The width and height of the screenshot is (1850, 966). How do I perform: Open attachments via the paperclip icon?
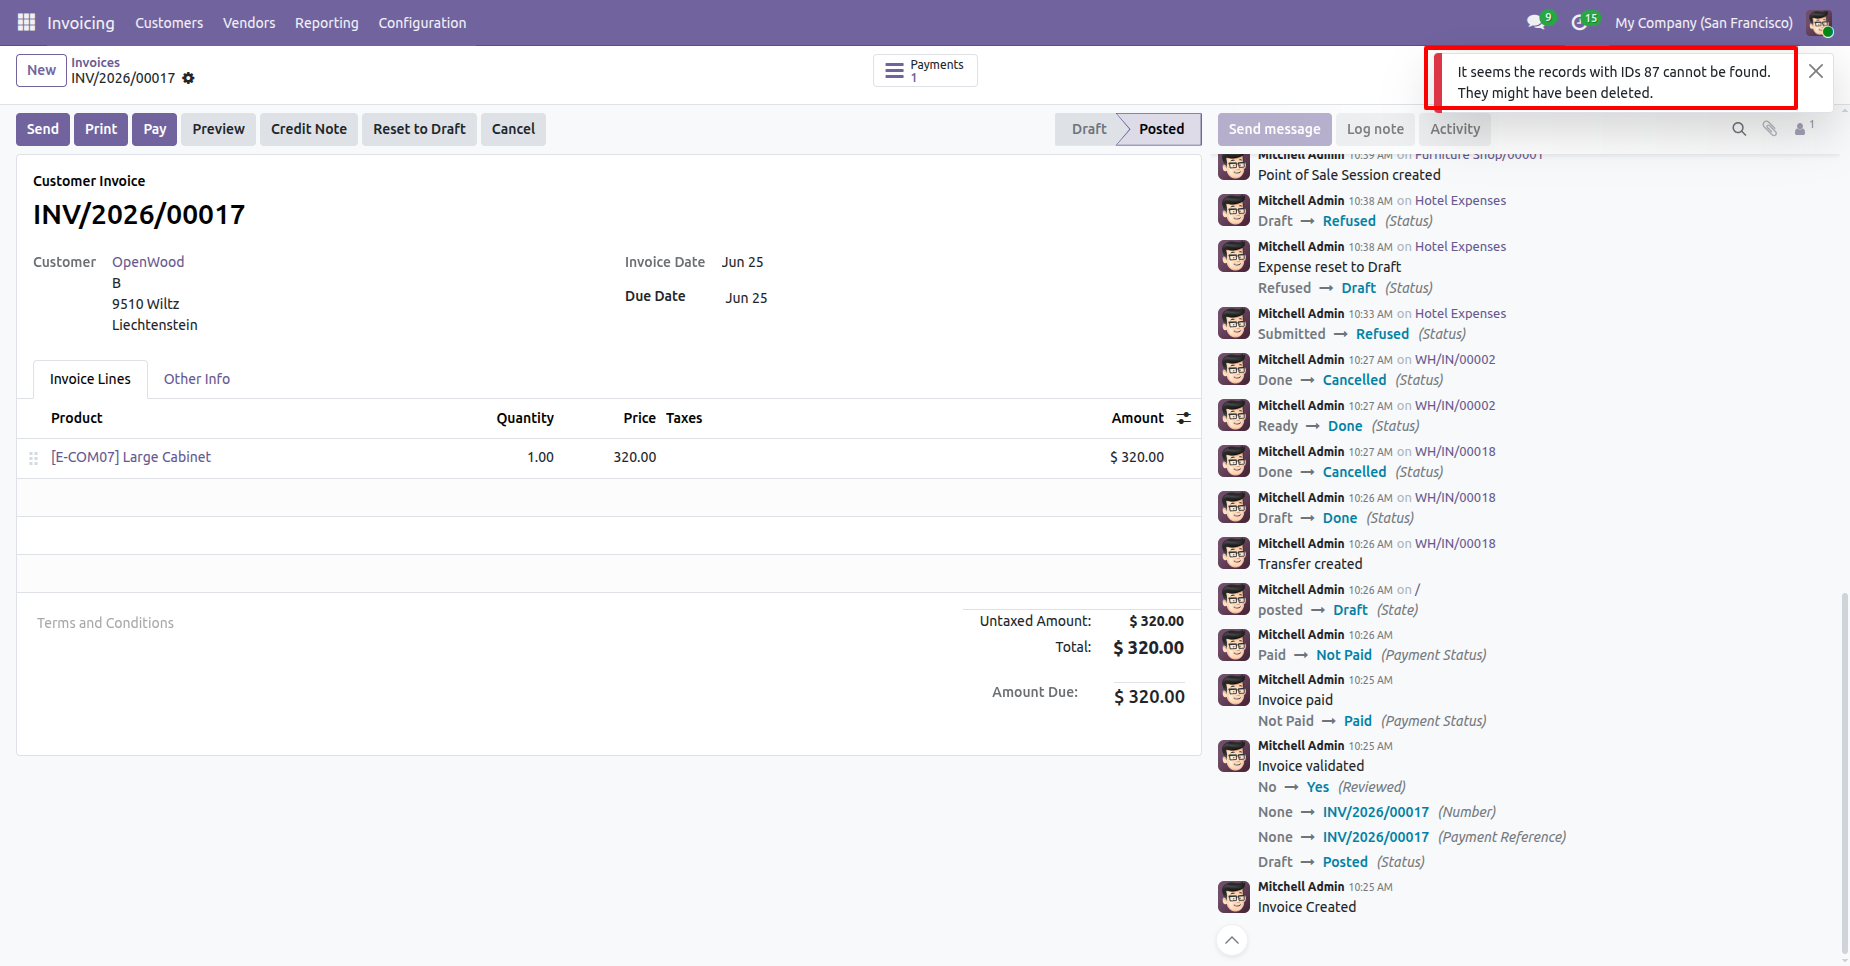pyautogui.click(x=1770, y=129)
